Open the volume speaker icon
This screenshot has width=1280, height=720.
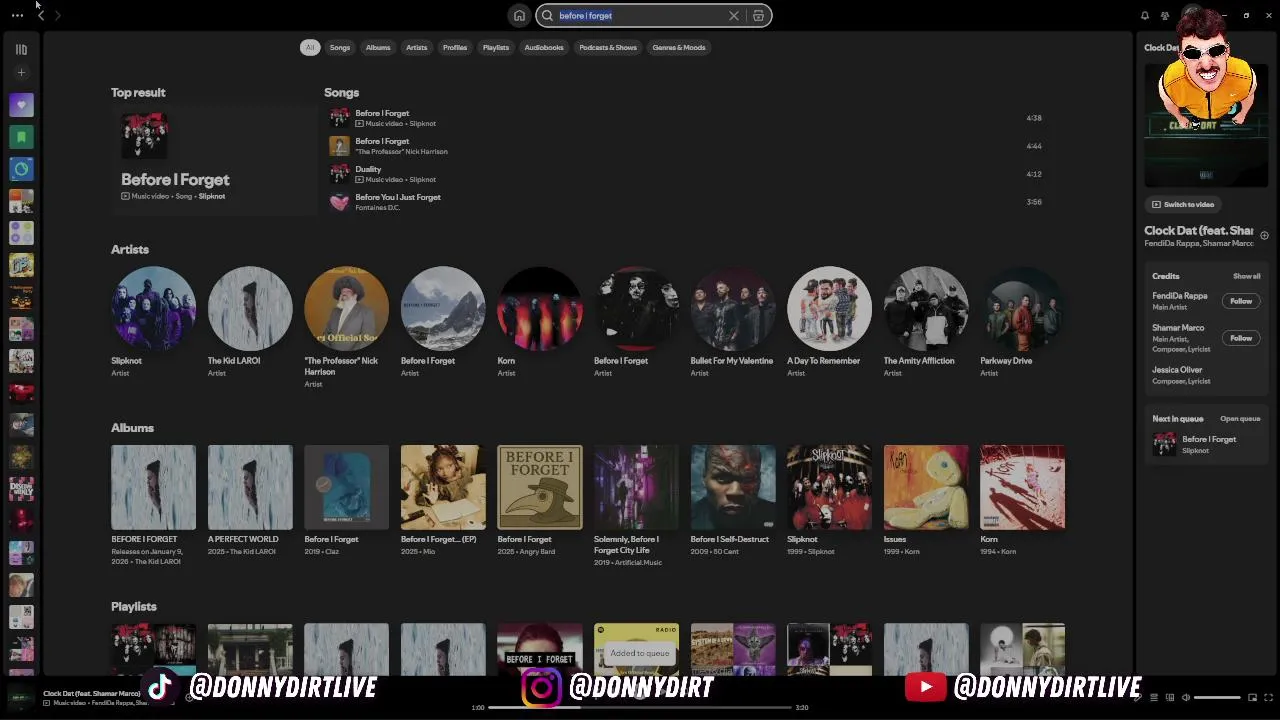tap(1186, 697)
